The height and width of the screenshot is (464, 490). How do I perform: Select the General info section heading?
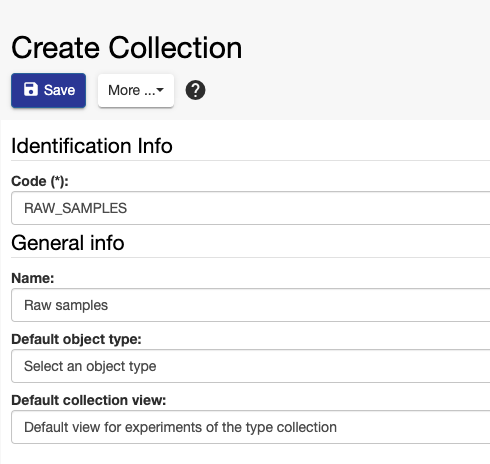[68, 243]
